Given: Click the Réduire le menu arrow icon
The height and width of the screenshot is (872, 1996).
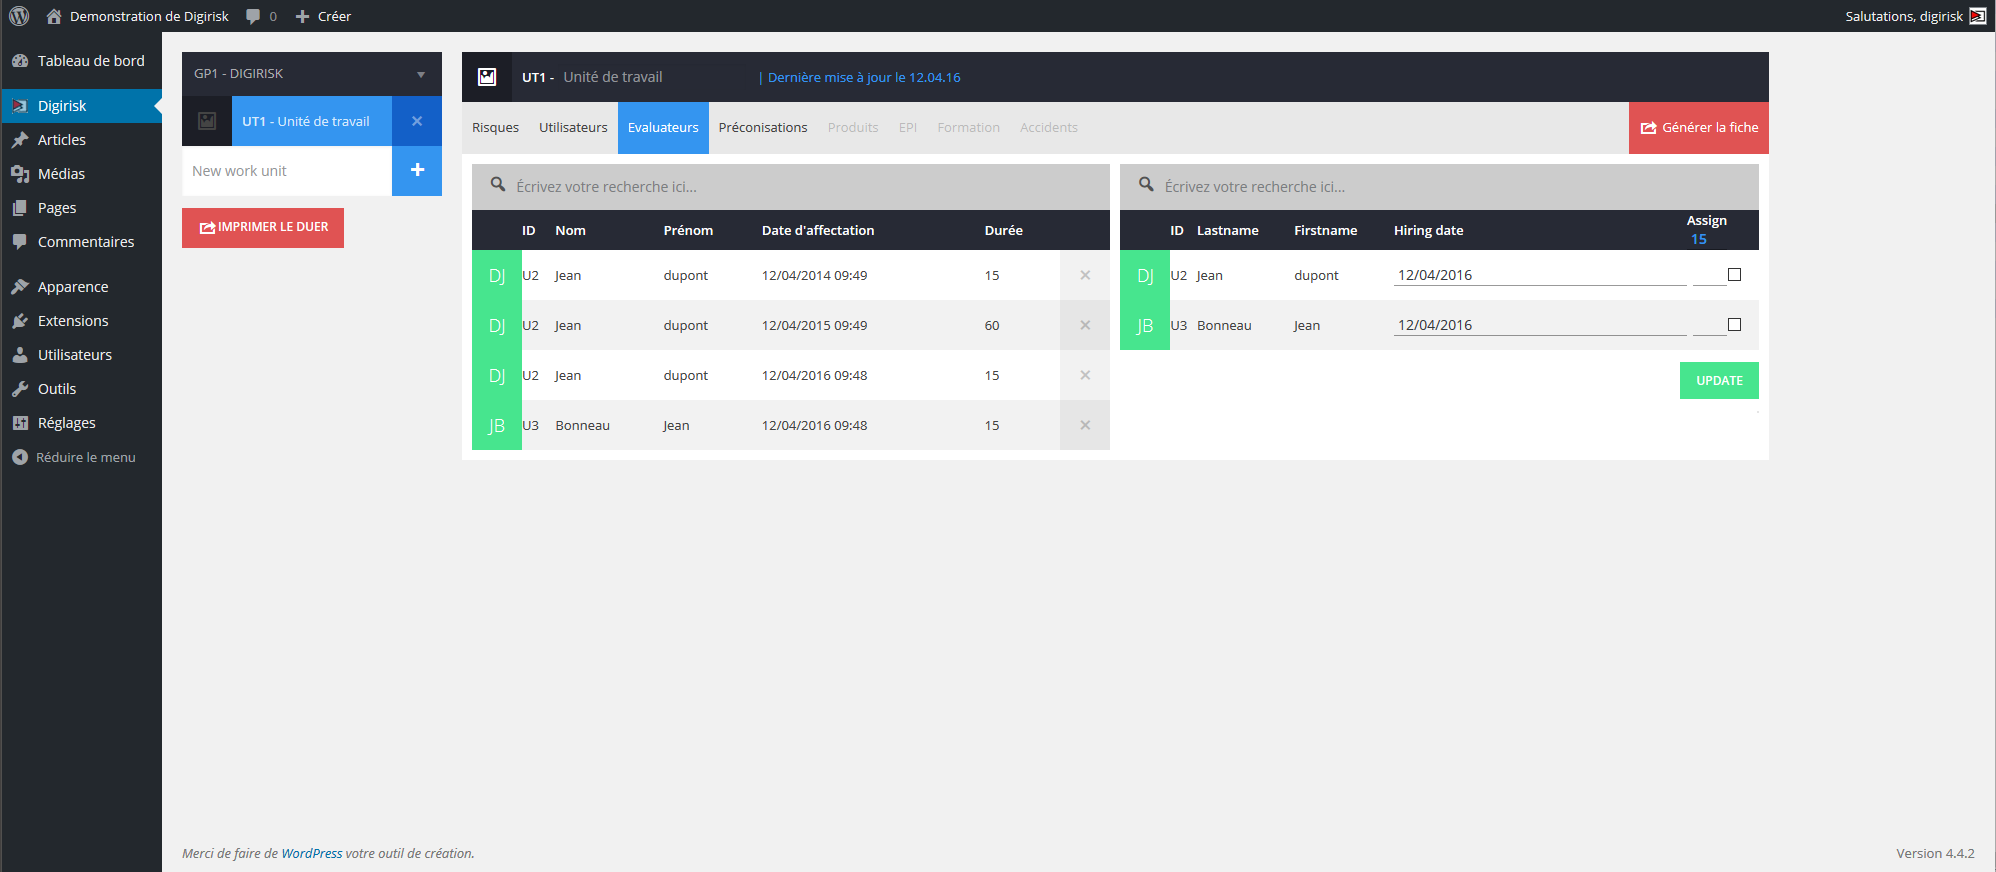Looking at the screenshot, I should (20, 457).
